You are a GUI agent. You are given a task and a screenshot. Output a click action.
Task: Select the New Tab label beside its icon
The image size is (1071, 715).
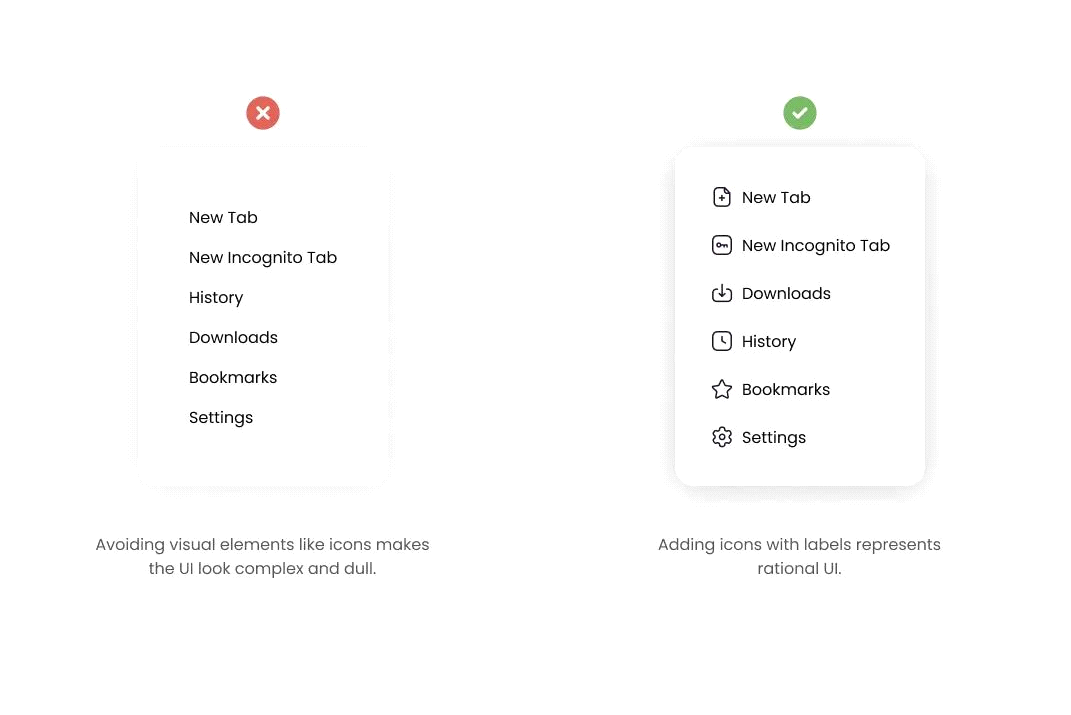(x=776, y=197)
